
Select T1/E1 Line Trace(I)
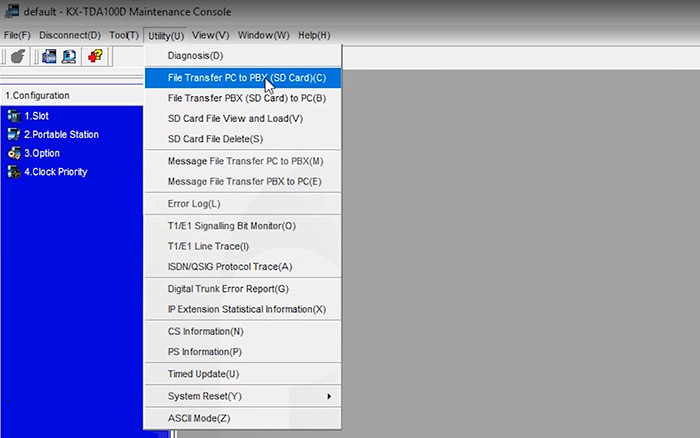tap(243, 246)
